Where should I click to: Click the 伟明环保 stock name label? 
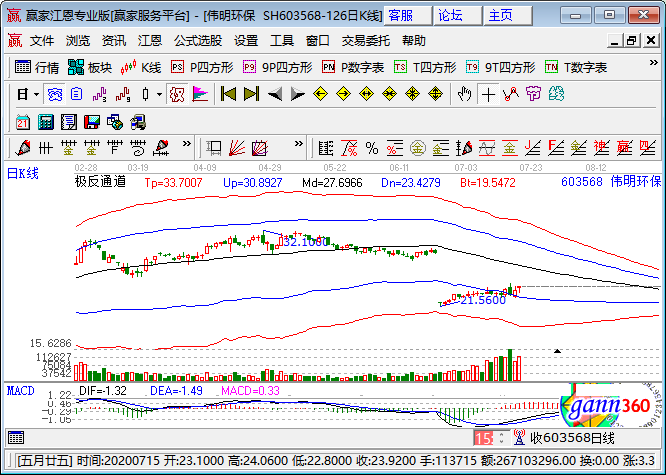[x=636, y=182]
